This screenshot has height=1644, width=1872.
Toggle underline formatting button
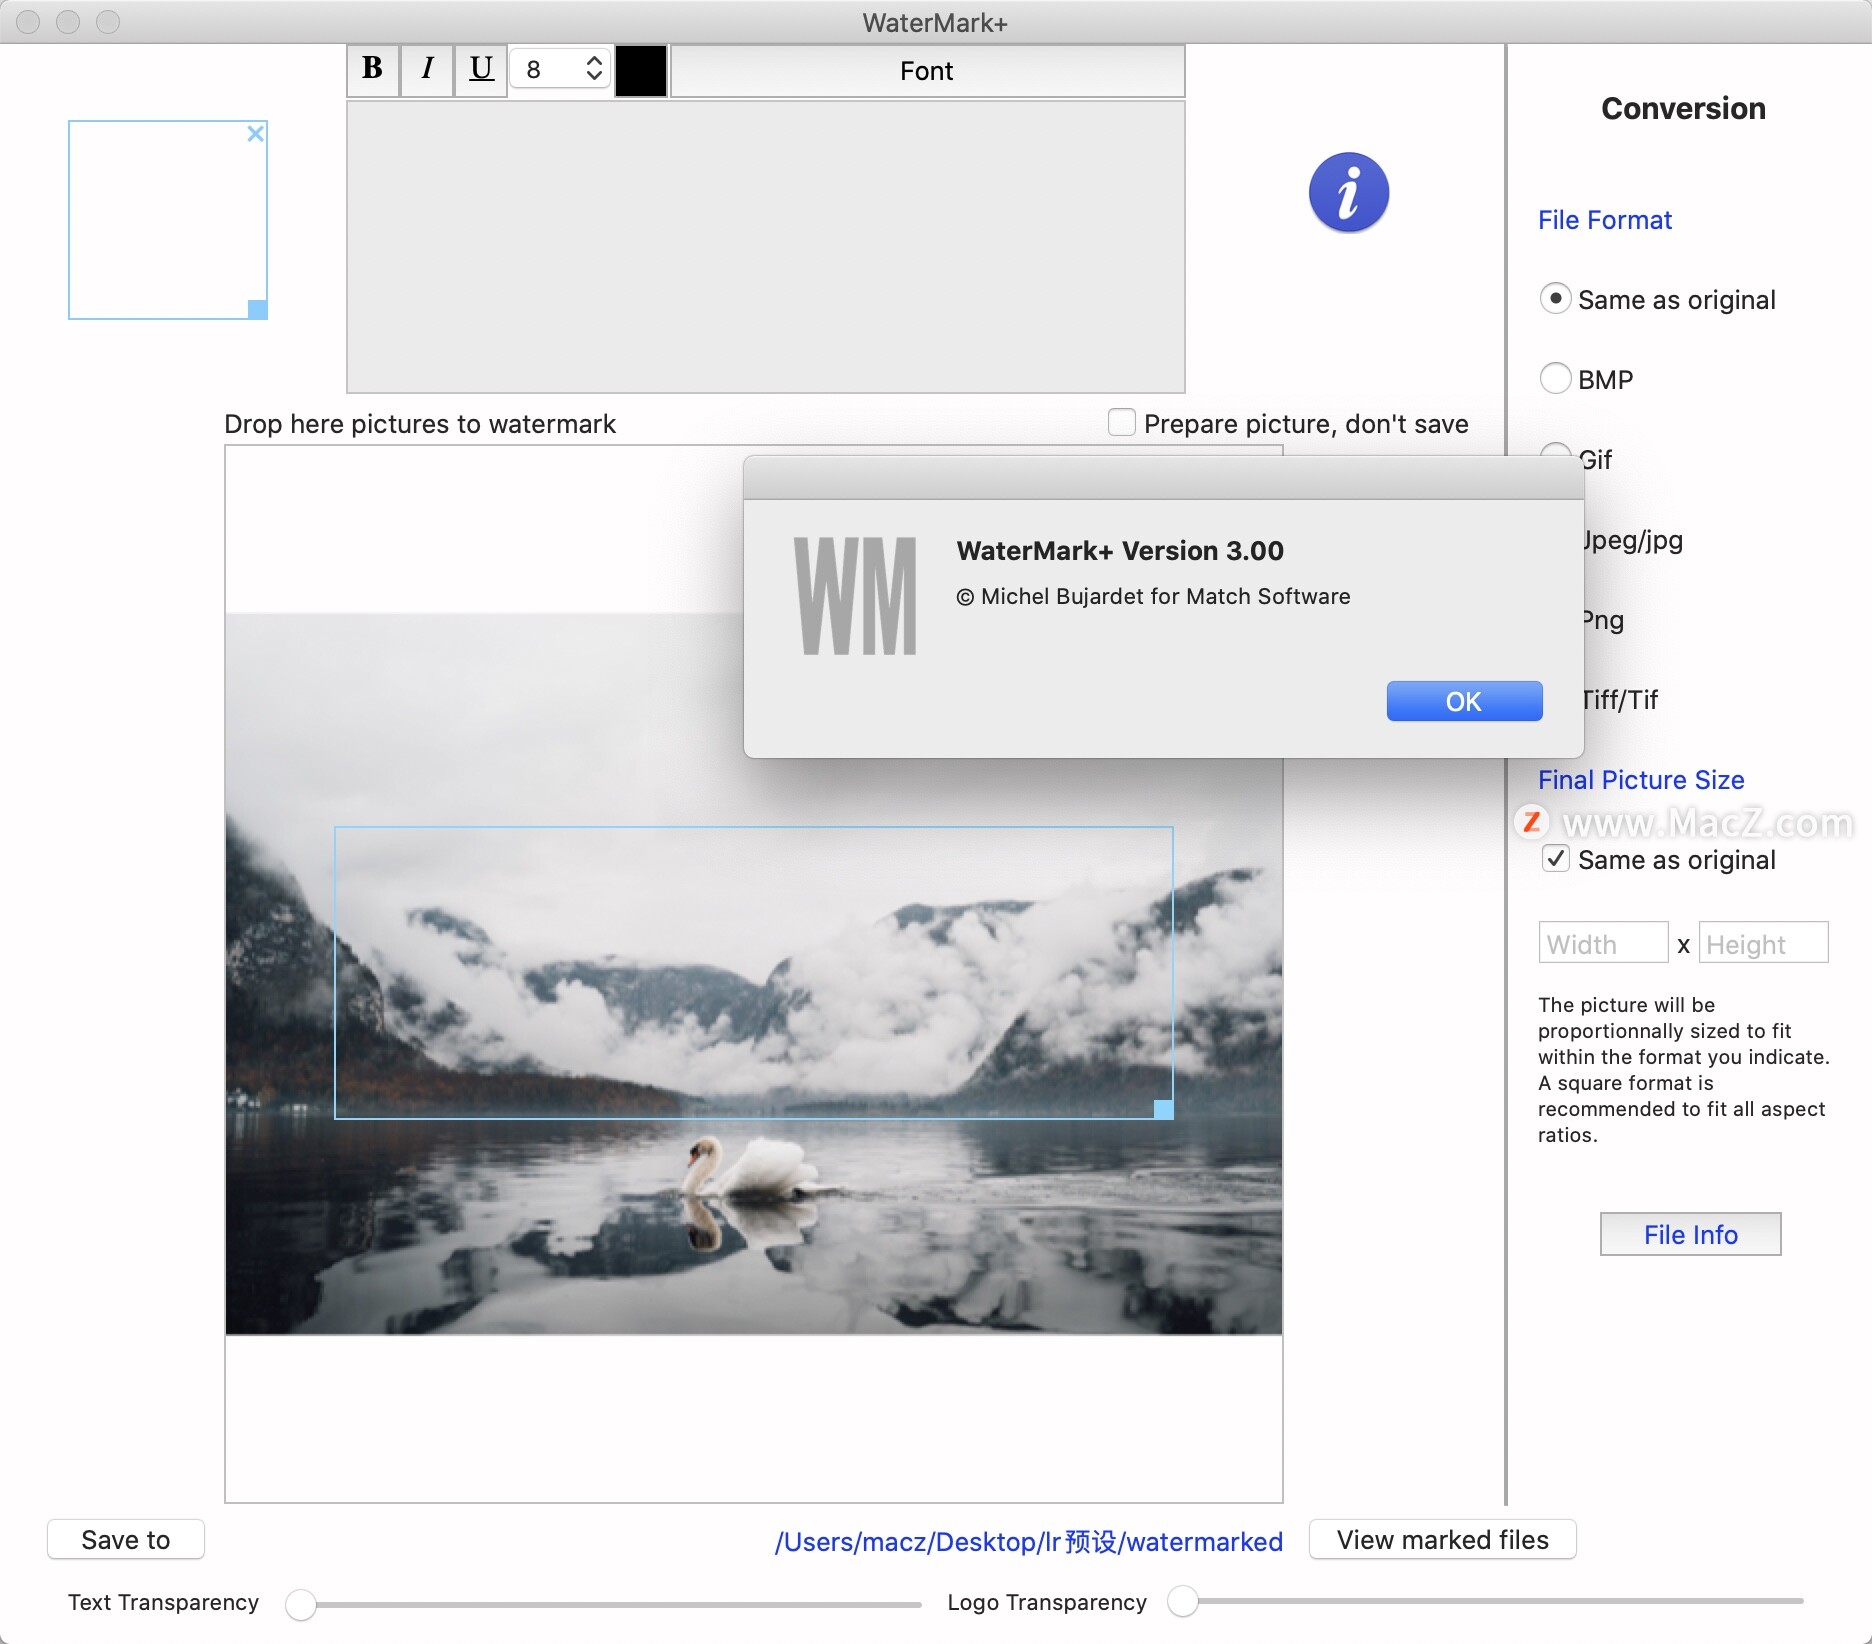point(481,70)
